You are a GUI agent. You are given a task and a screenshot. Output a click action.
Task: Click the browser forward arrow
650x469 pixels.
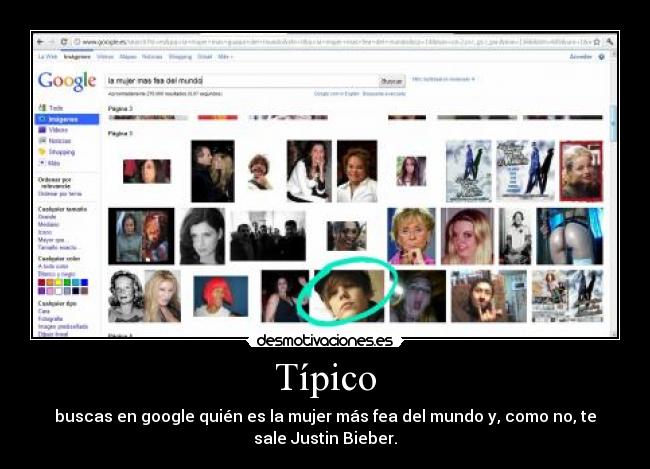[52, 42]
